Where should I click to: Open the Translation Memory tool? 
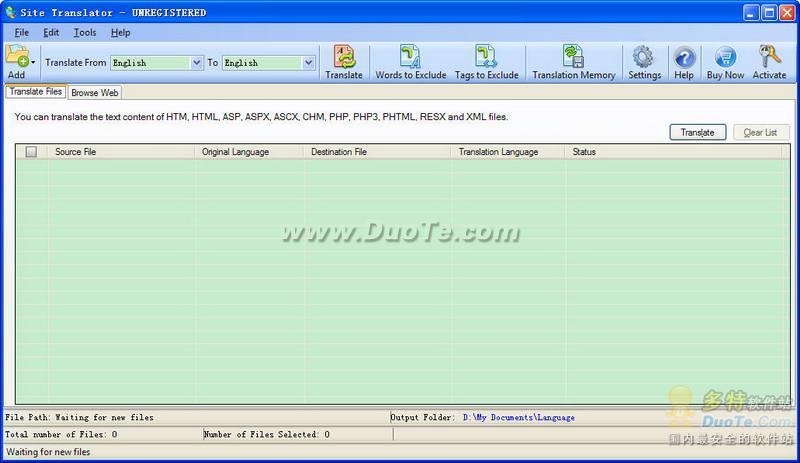[573, 62]
